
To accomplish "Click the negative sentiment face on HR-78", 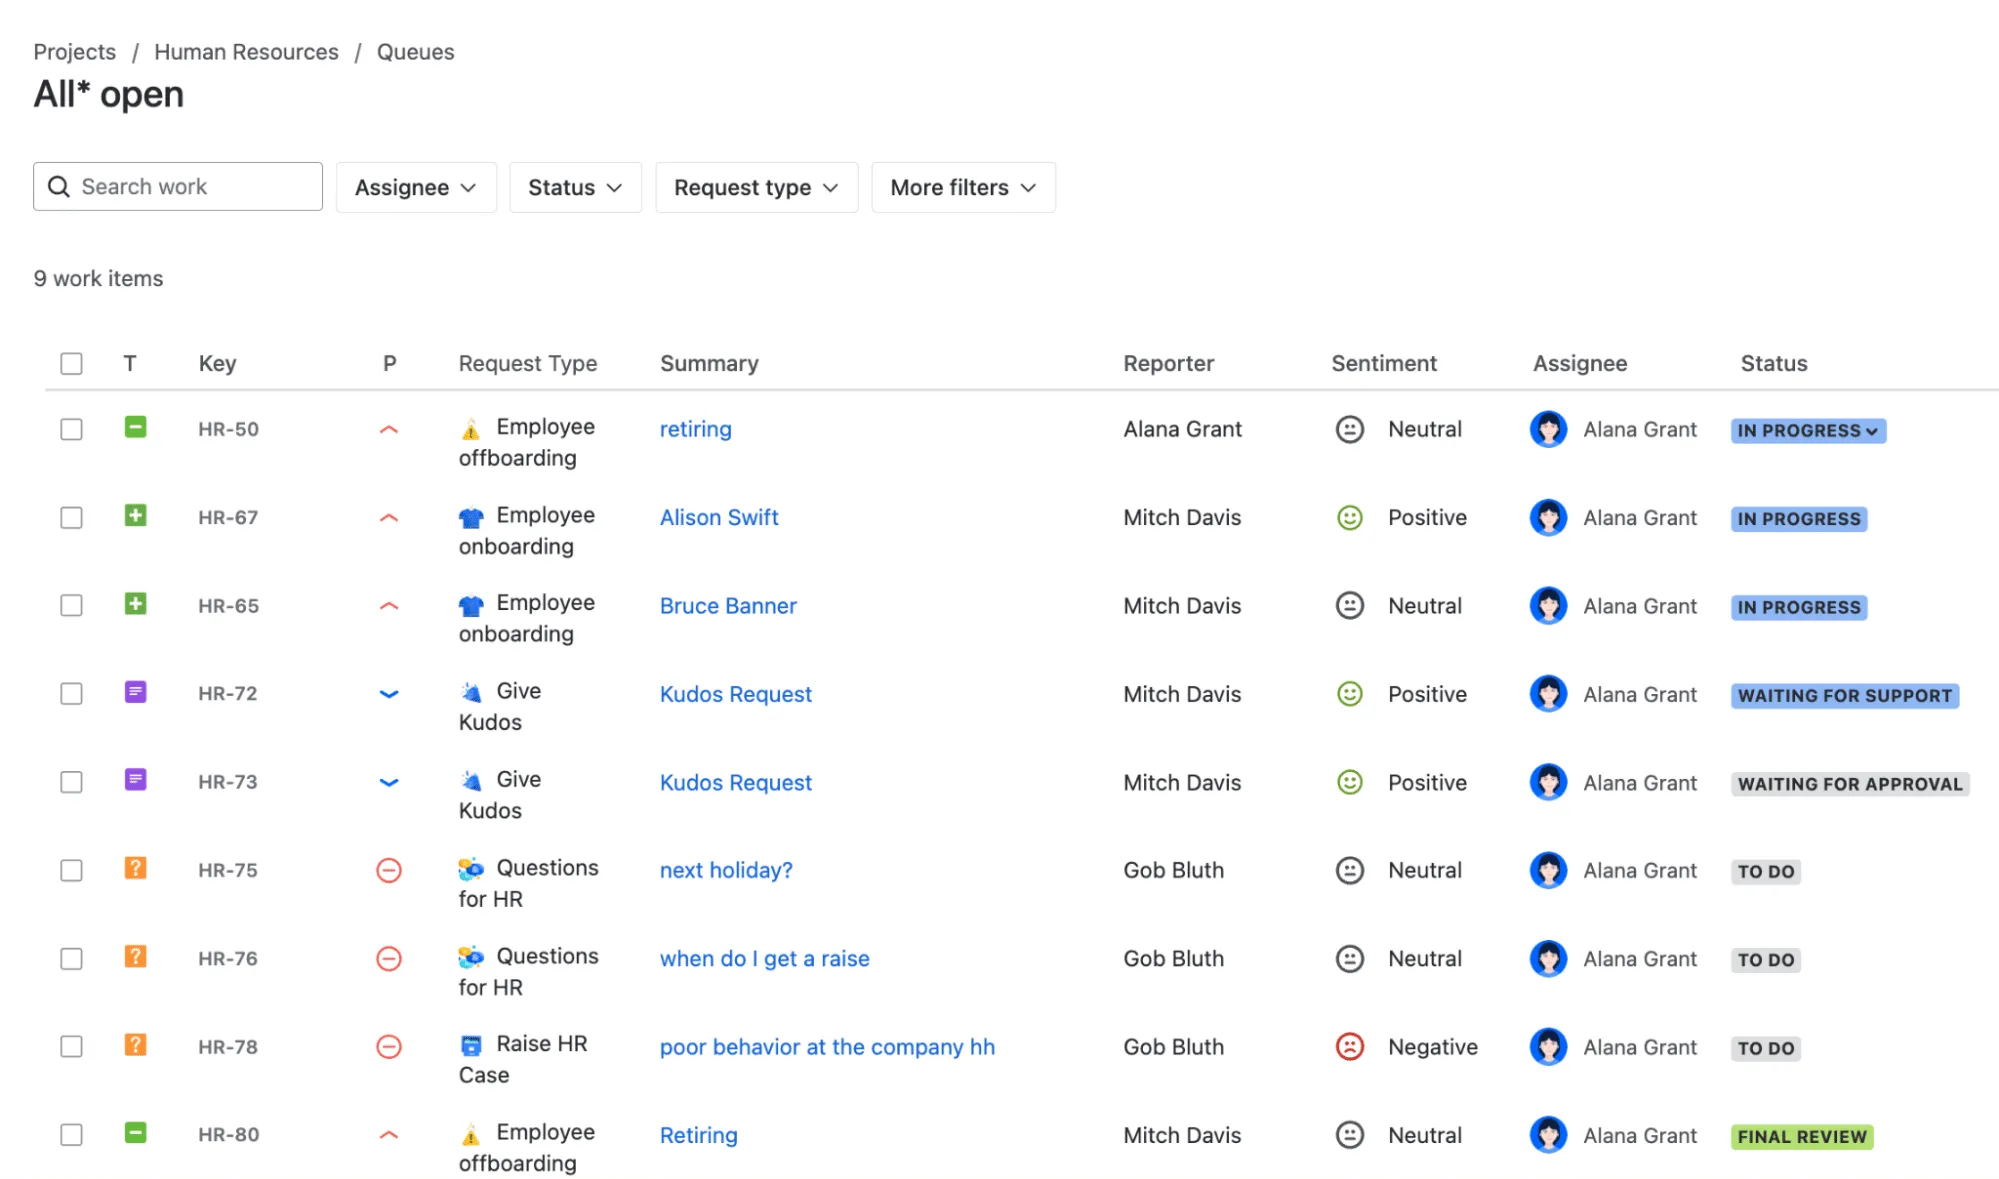I will pyautogui.click(x=1349, y=1046).
